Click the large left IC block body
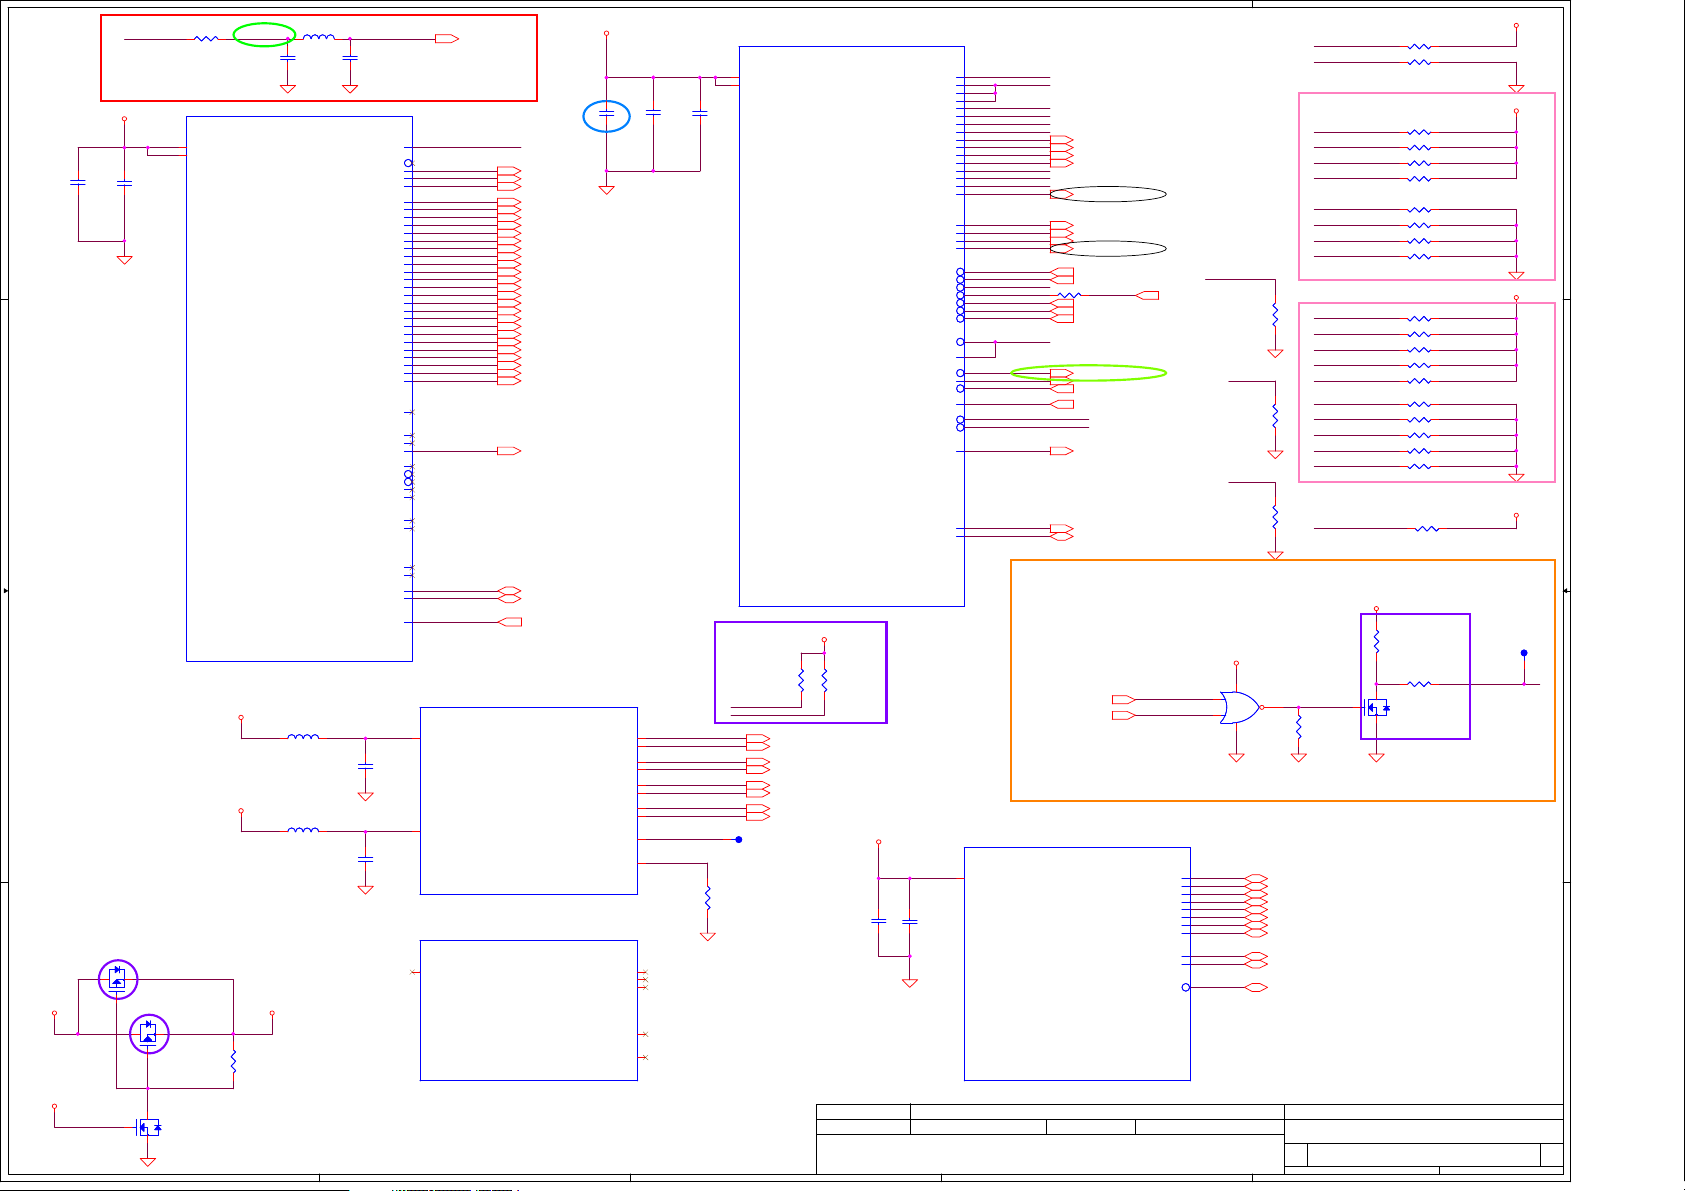The height and width of the screenshot is (1191, 1685). pos(299,389)
